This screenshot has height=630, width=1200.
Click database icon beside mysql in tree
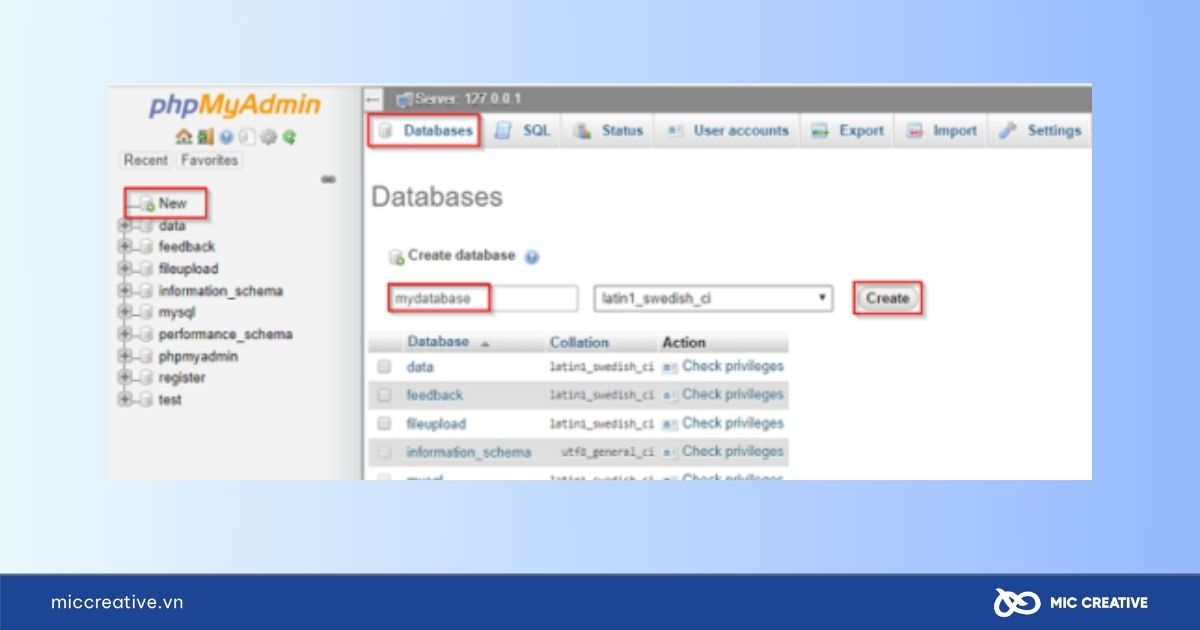coord(146,313)
